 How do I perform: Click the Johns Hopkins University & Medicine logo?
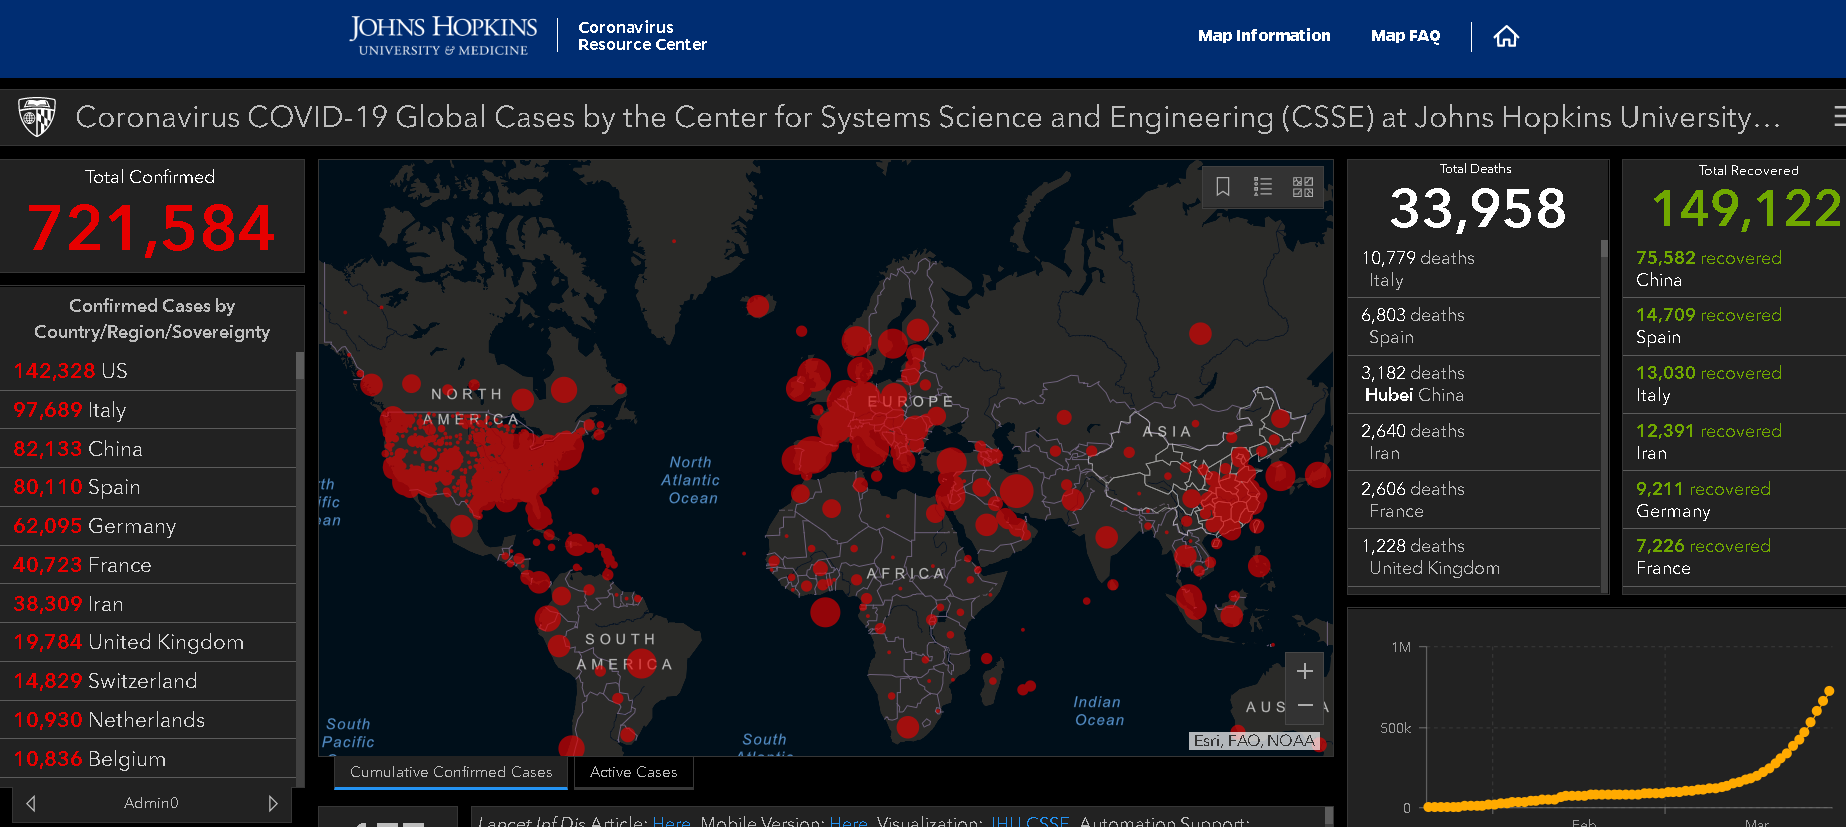click(443, 36)
